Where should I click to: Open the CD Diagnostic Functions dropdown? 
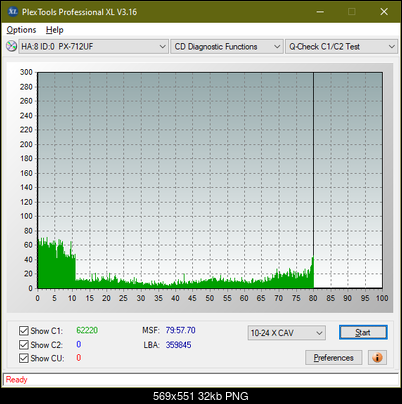[x=227, y=46]
